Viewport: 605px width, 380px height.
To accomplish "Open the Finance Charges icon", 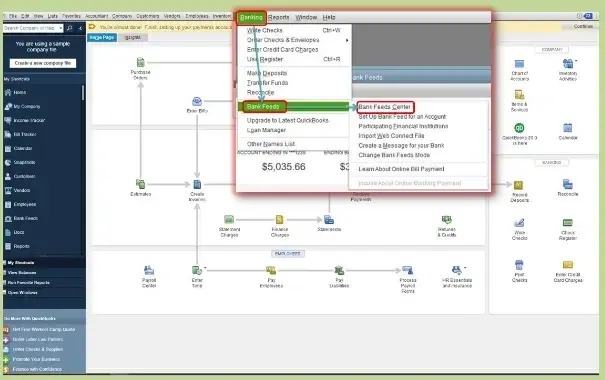I will point(279,220).
